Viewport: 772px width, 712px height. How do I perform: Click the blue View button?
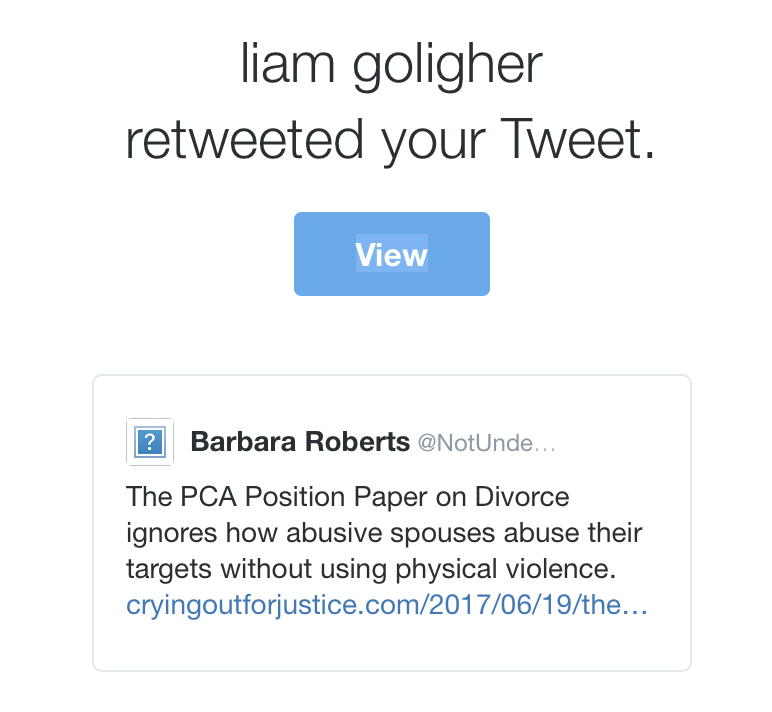391,254
